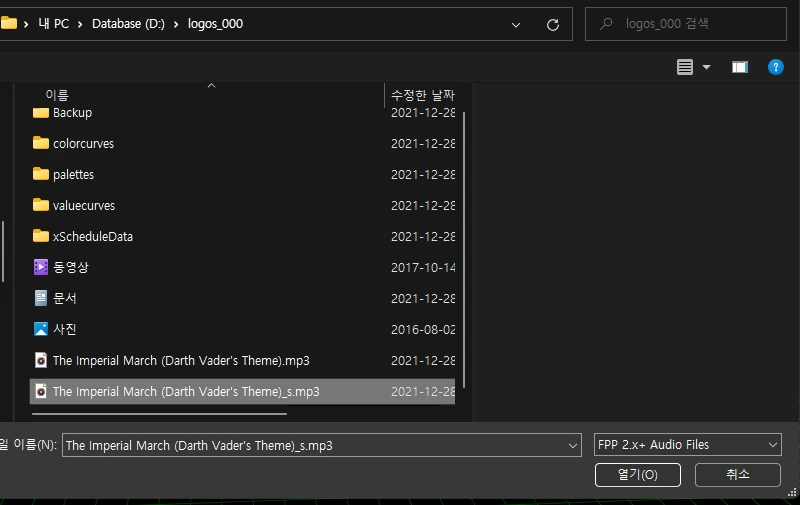Click the search magnifier icon
Screen dimensions: 800x505
point(606,23)
